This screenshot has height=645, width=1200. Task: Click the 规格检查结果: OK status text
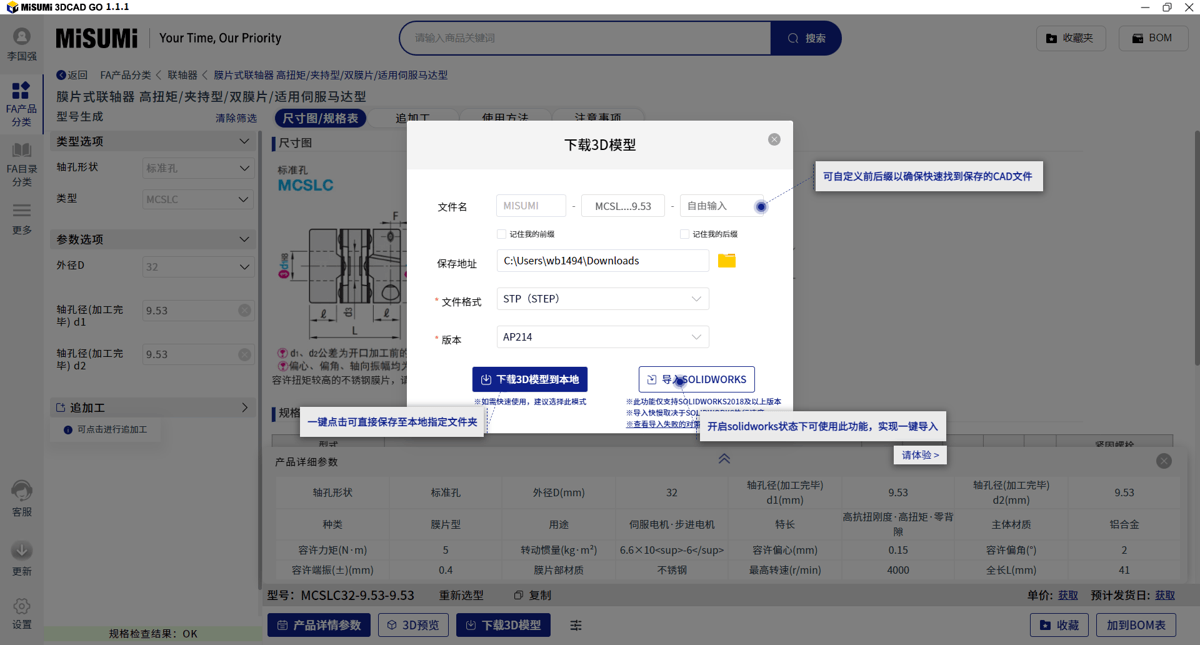153,634
